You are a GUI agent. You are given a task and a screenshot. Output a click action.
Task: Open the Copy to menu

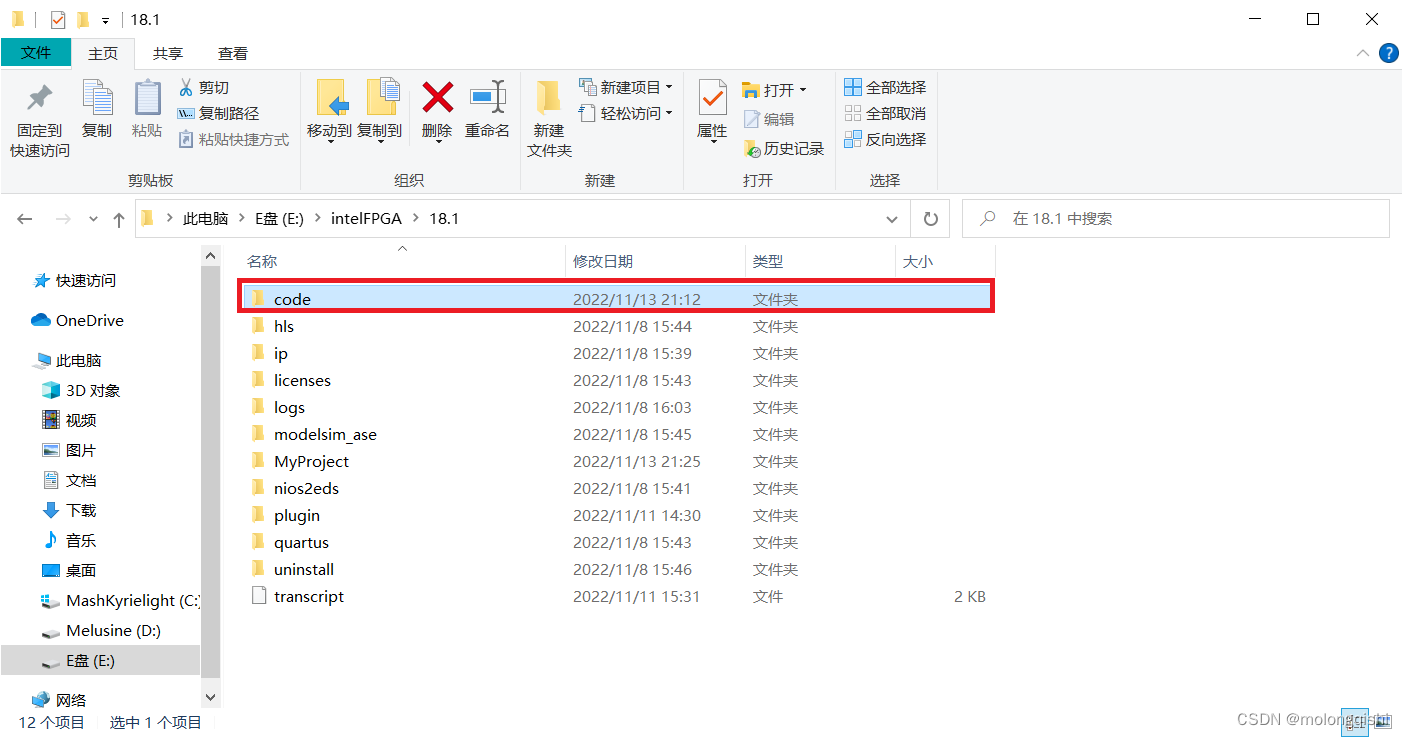[x=379, y=112]
